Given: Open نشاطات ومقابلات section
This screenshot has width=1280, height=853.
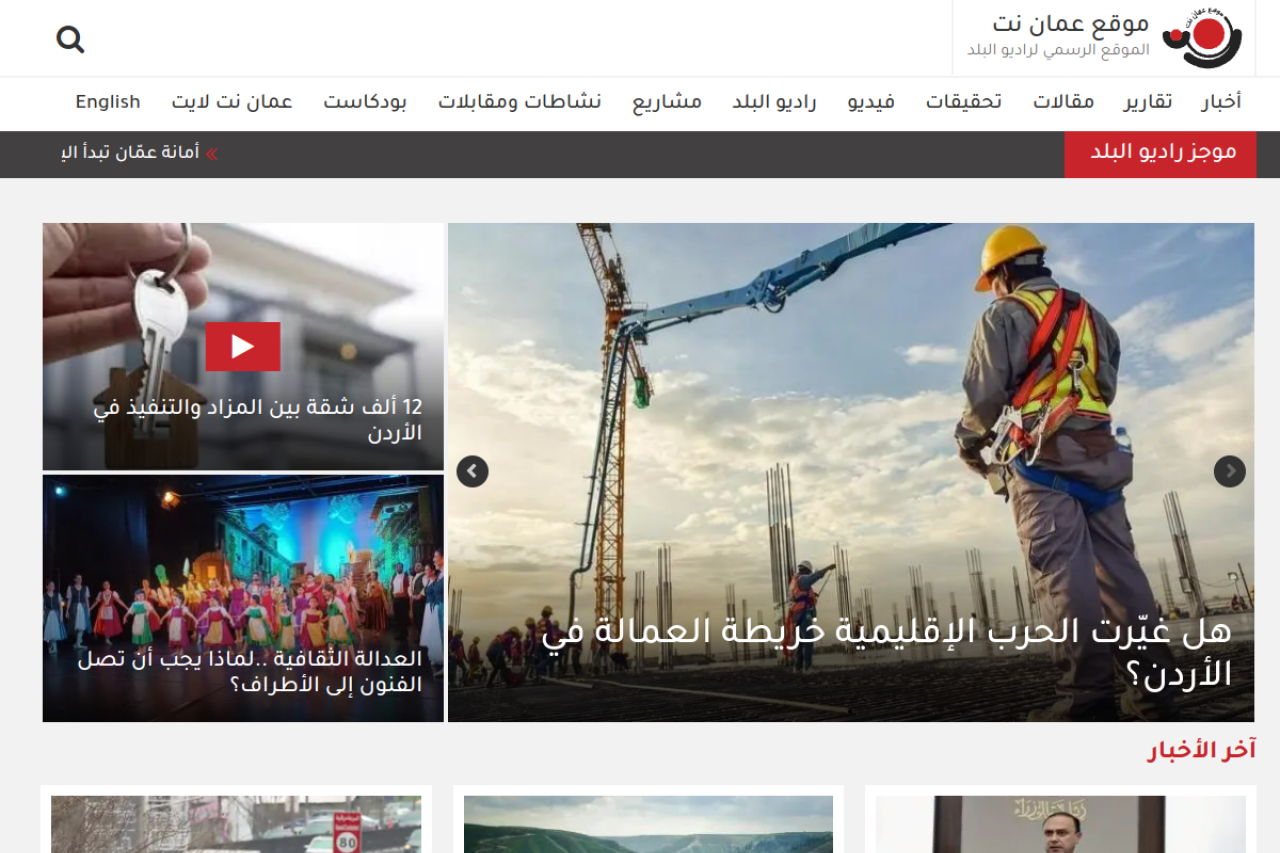Looking at the screenshot, I should tap(519, 102).
